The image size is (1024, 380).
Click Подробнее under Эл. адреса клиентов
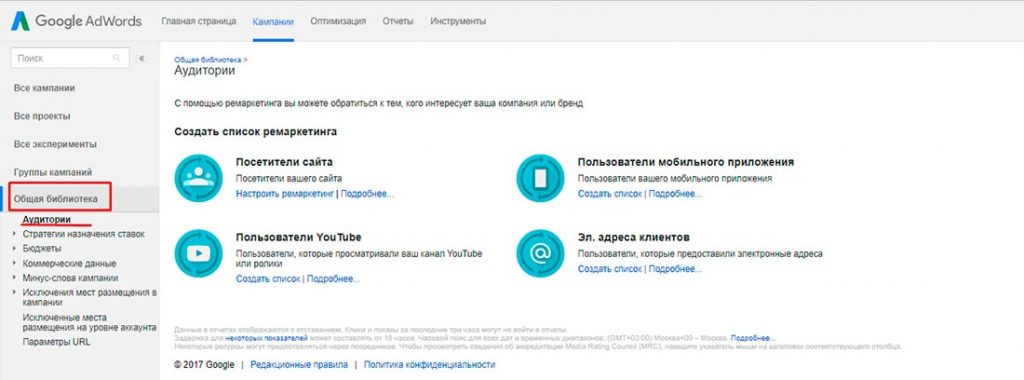[x=675, y=268]
